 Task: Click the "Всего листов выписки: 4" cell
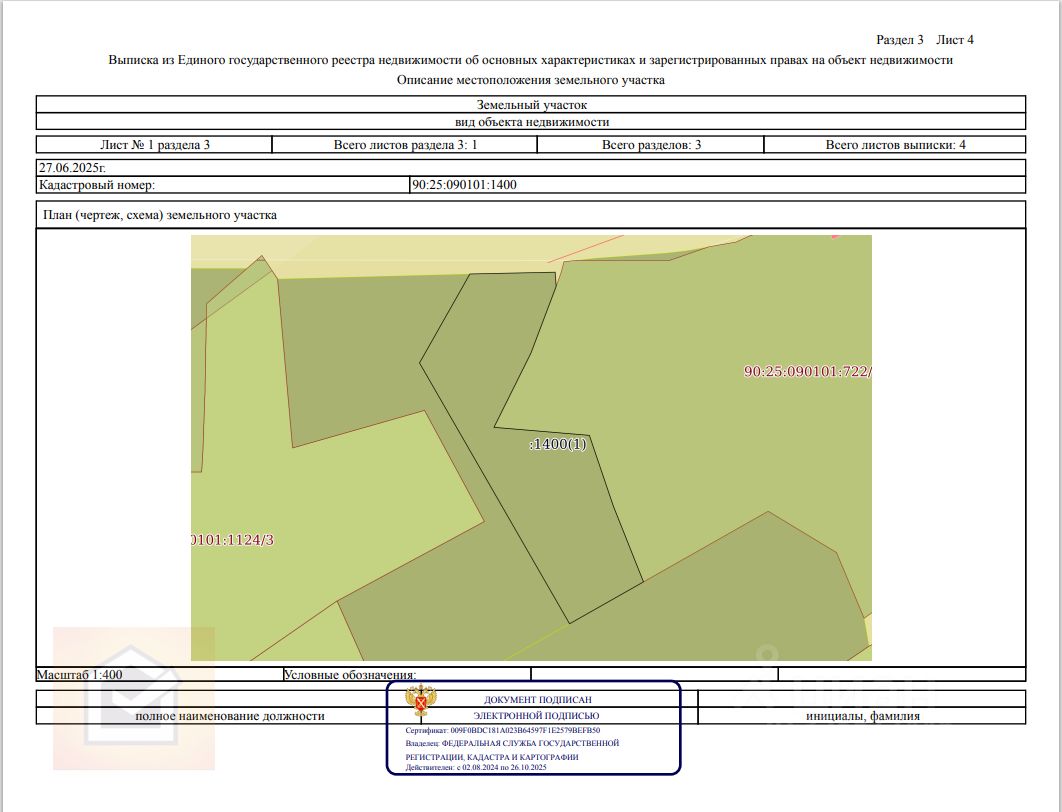895,145
